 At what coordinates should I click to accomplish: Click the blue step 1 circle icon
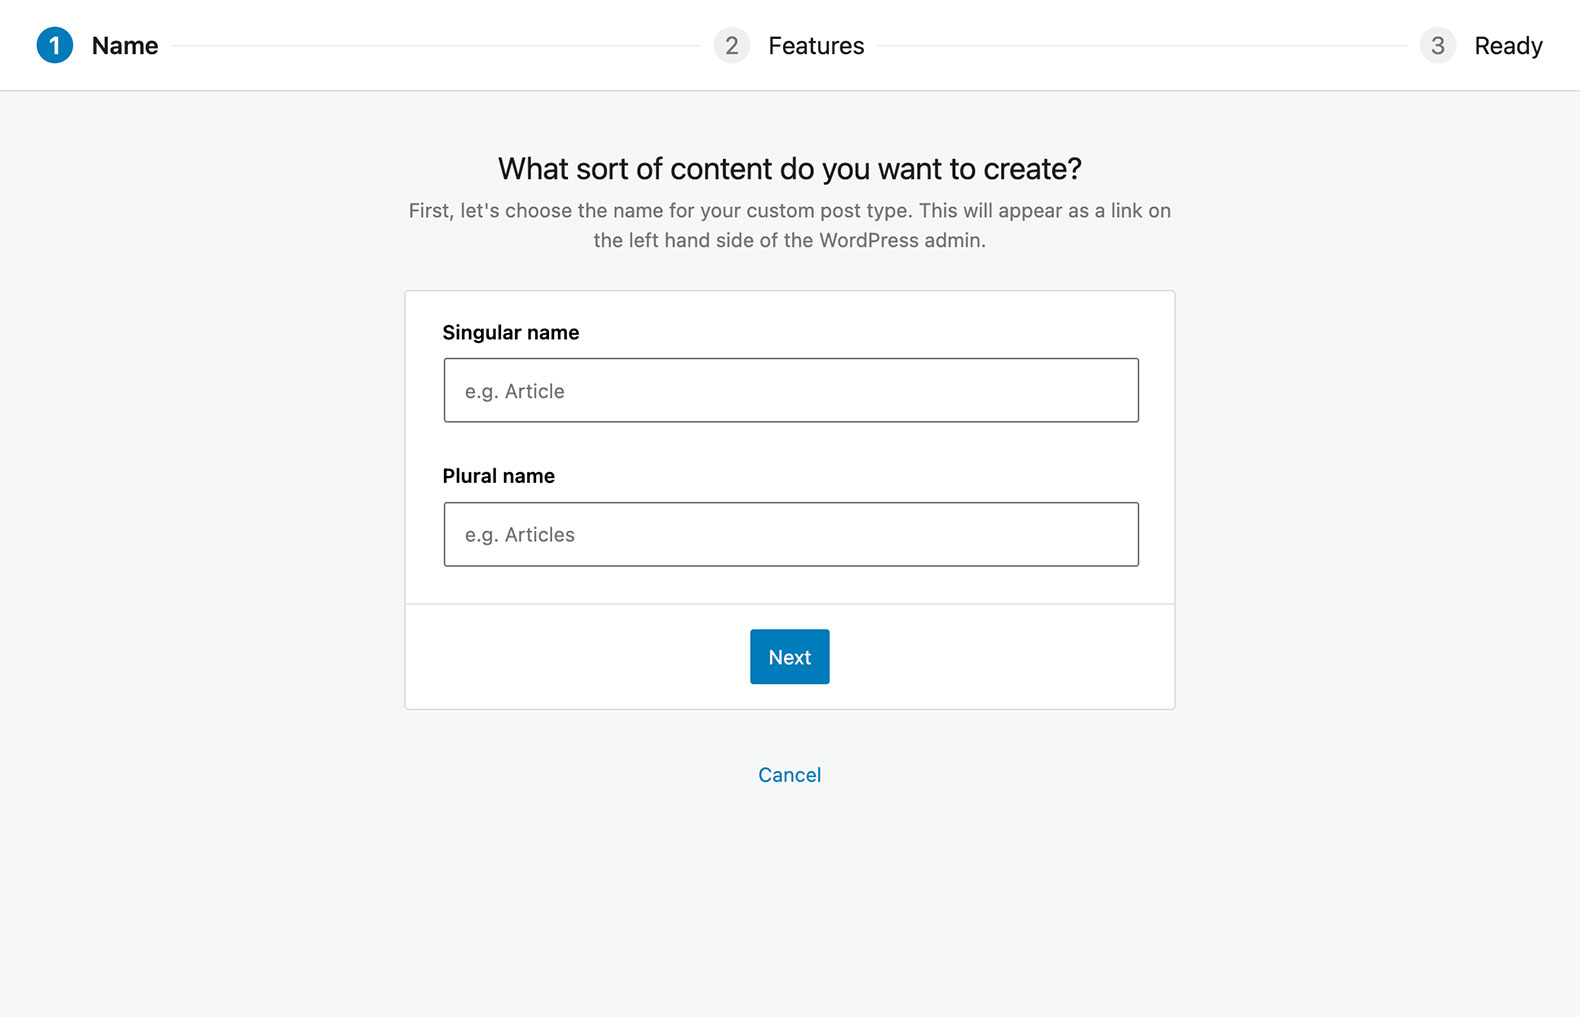[x=56, y=45]
